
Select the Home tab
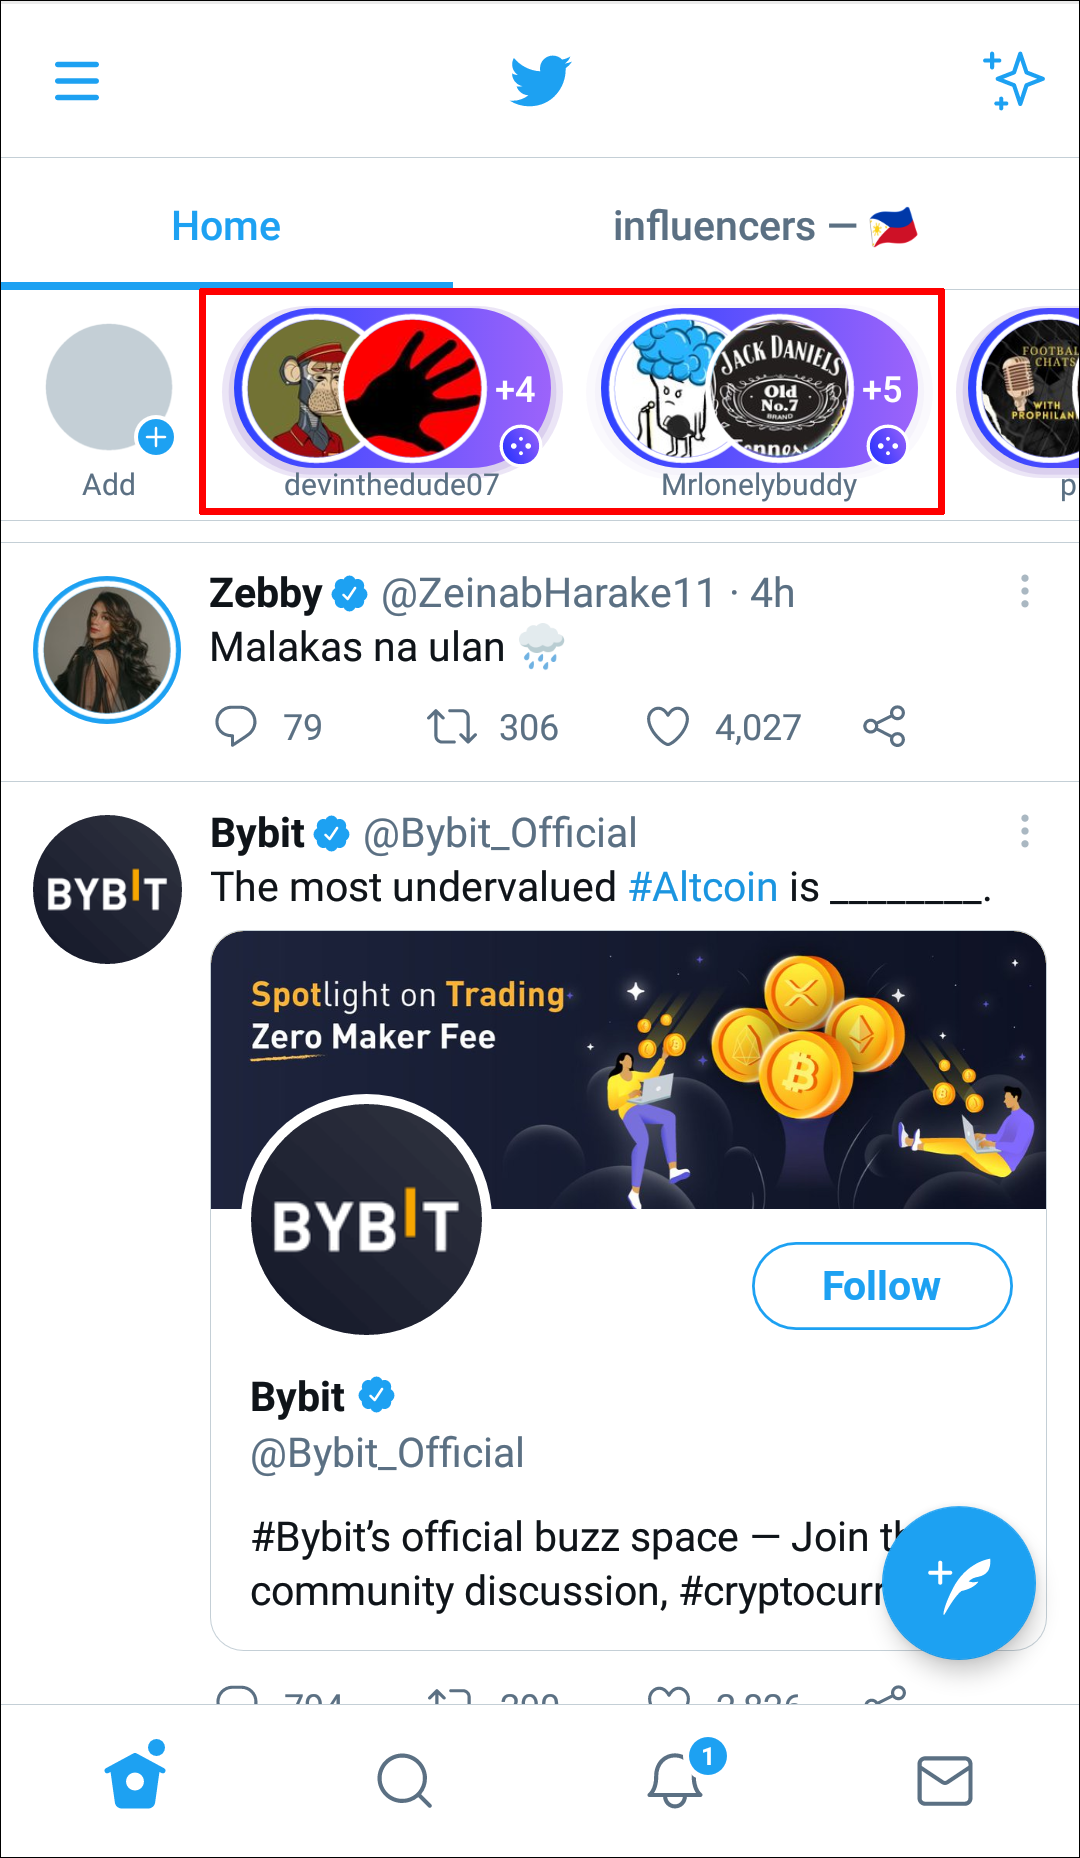click(x=226, y=226)
